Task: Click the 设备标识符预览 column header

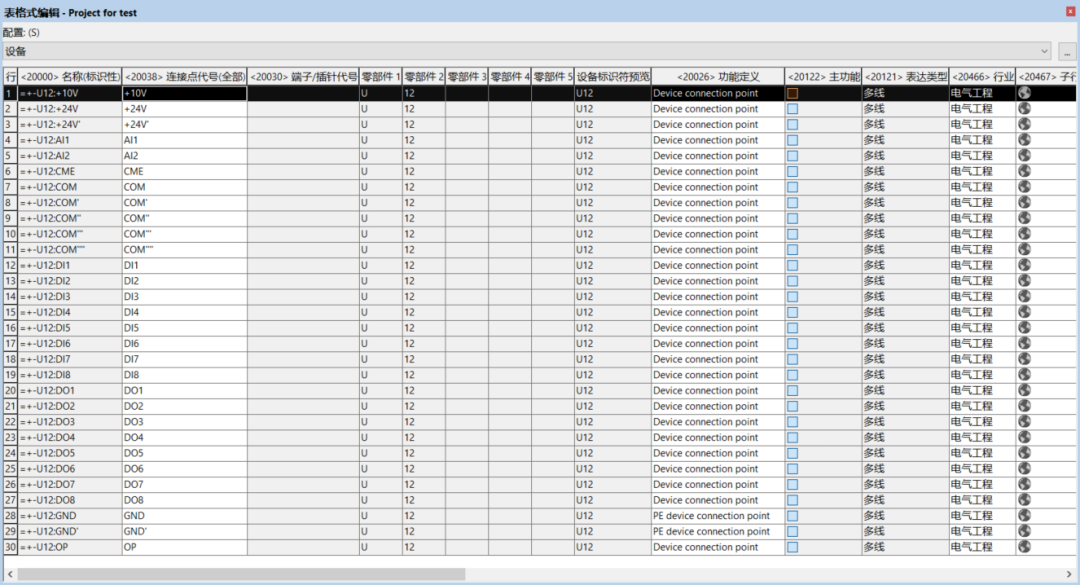Action: click(612, 76)
